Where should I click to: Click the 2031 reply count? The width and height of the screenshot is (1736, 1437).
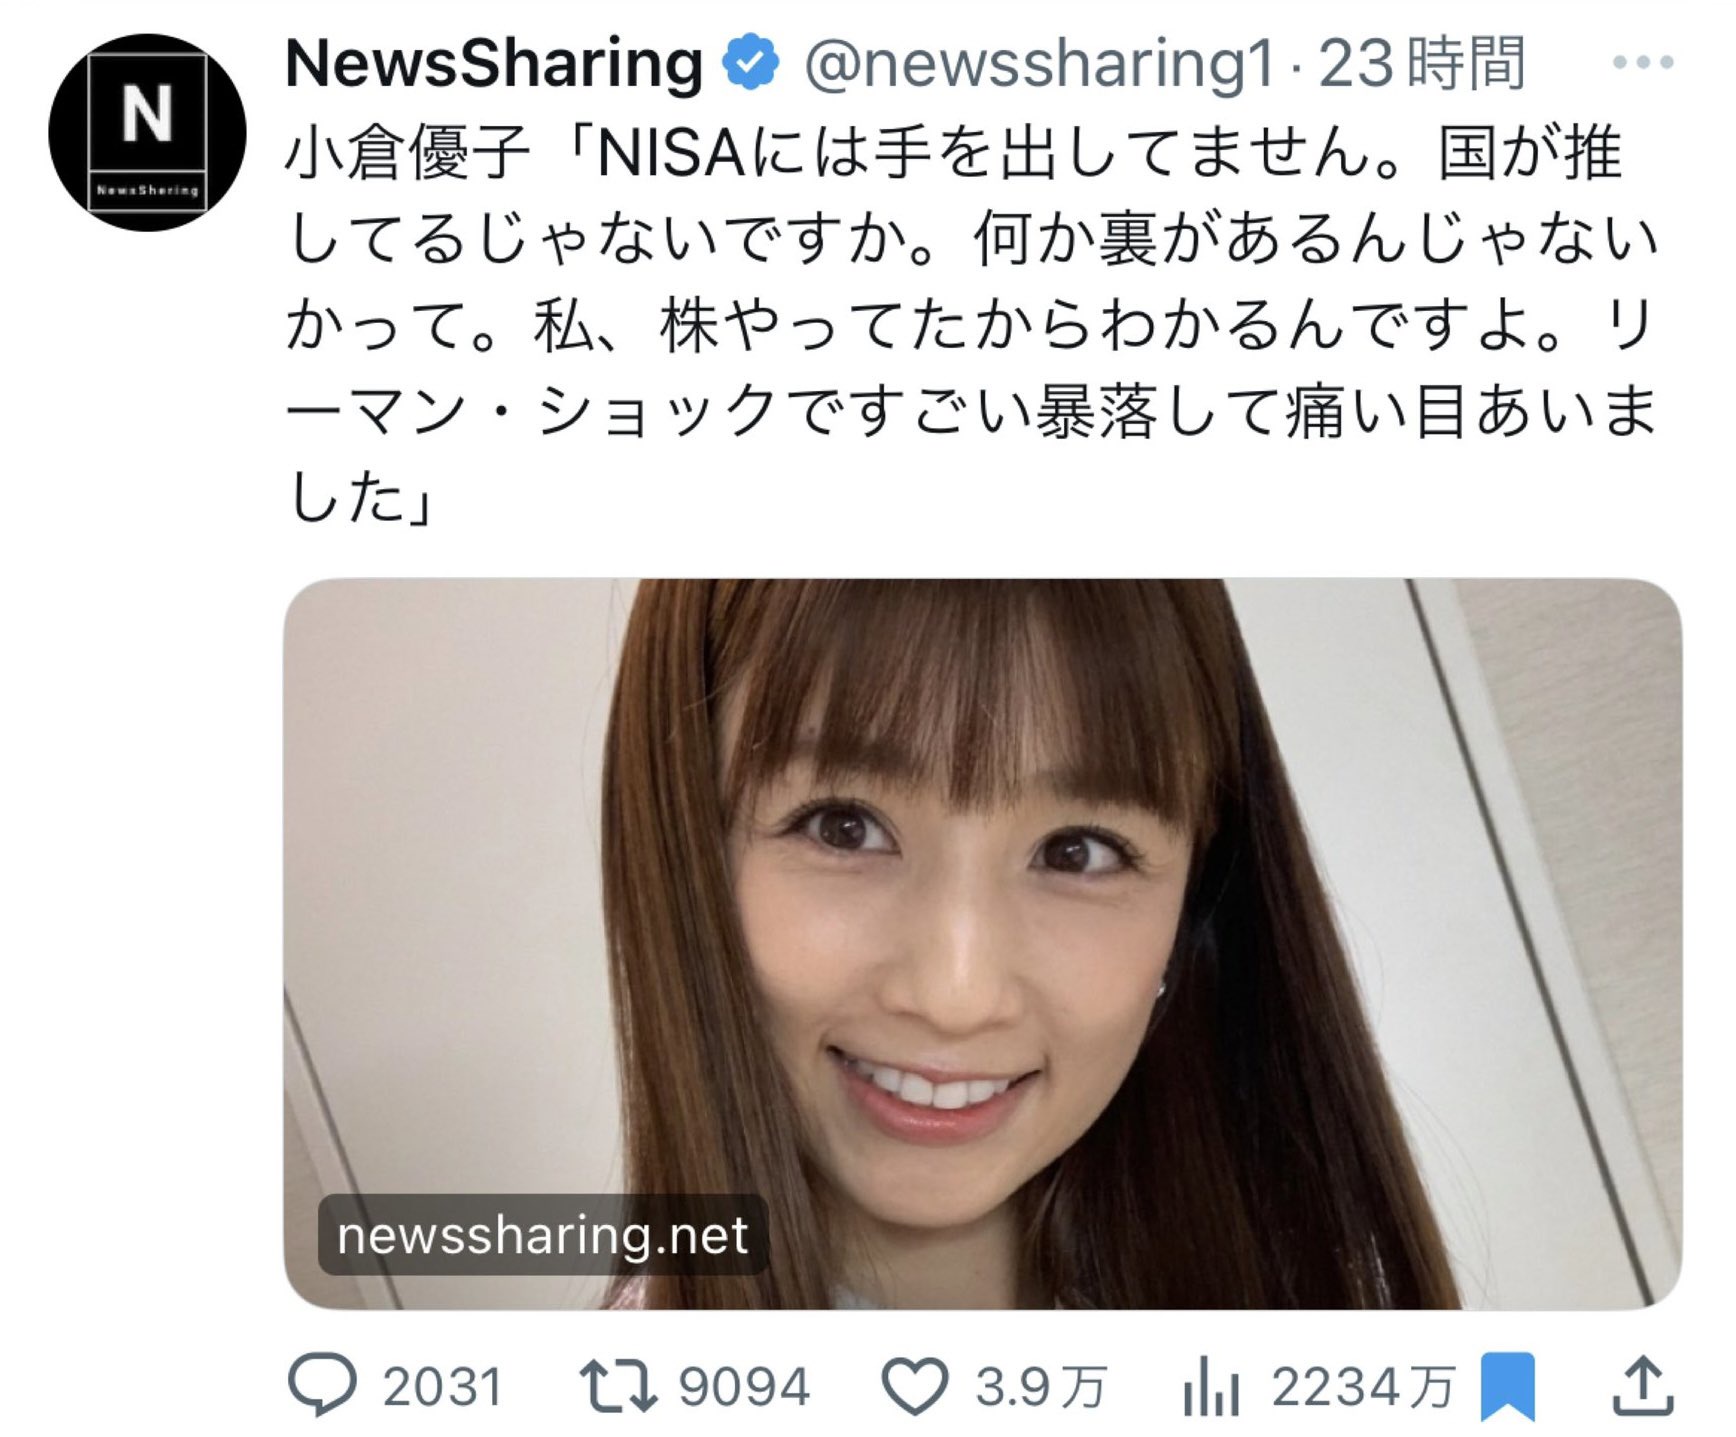(x=441, y=1387)
